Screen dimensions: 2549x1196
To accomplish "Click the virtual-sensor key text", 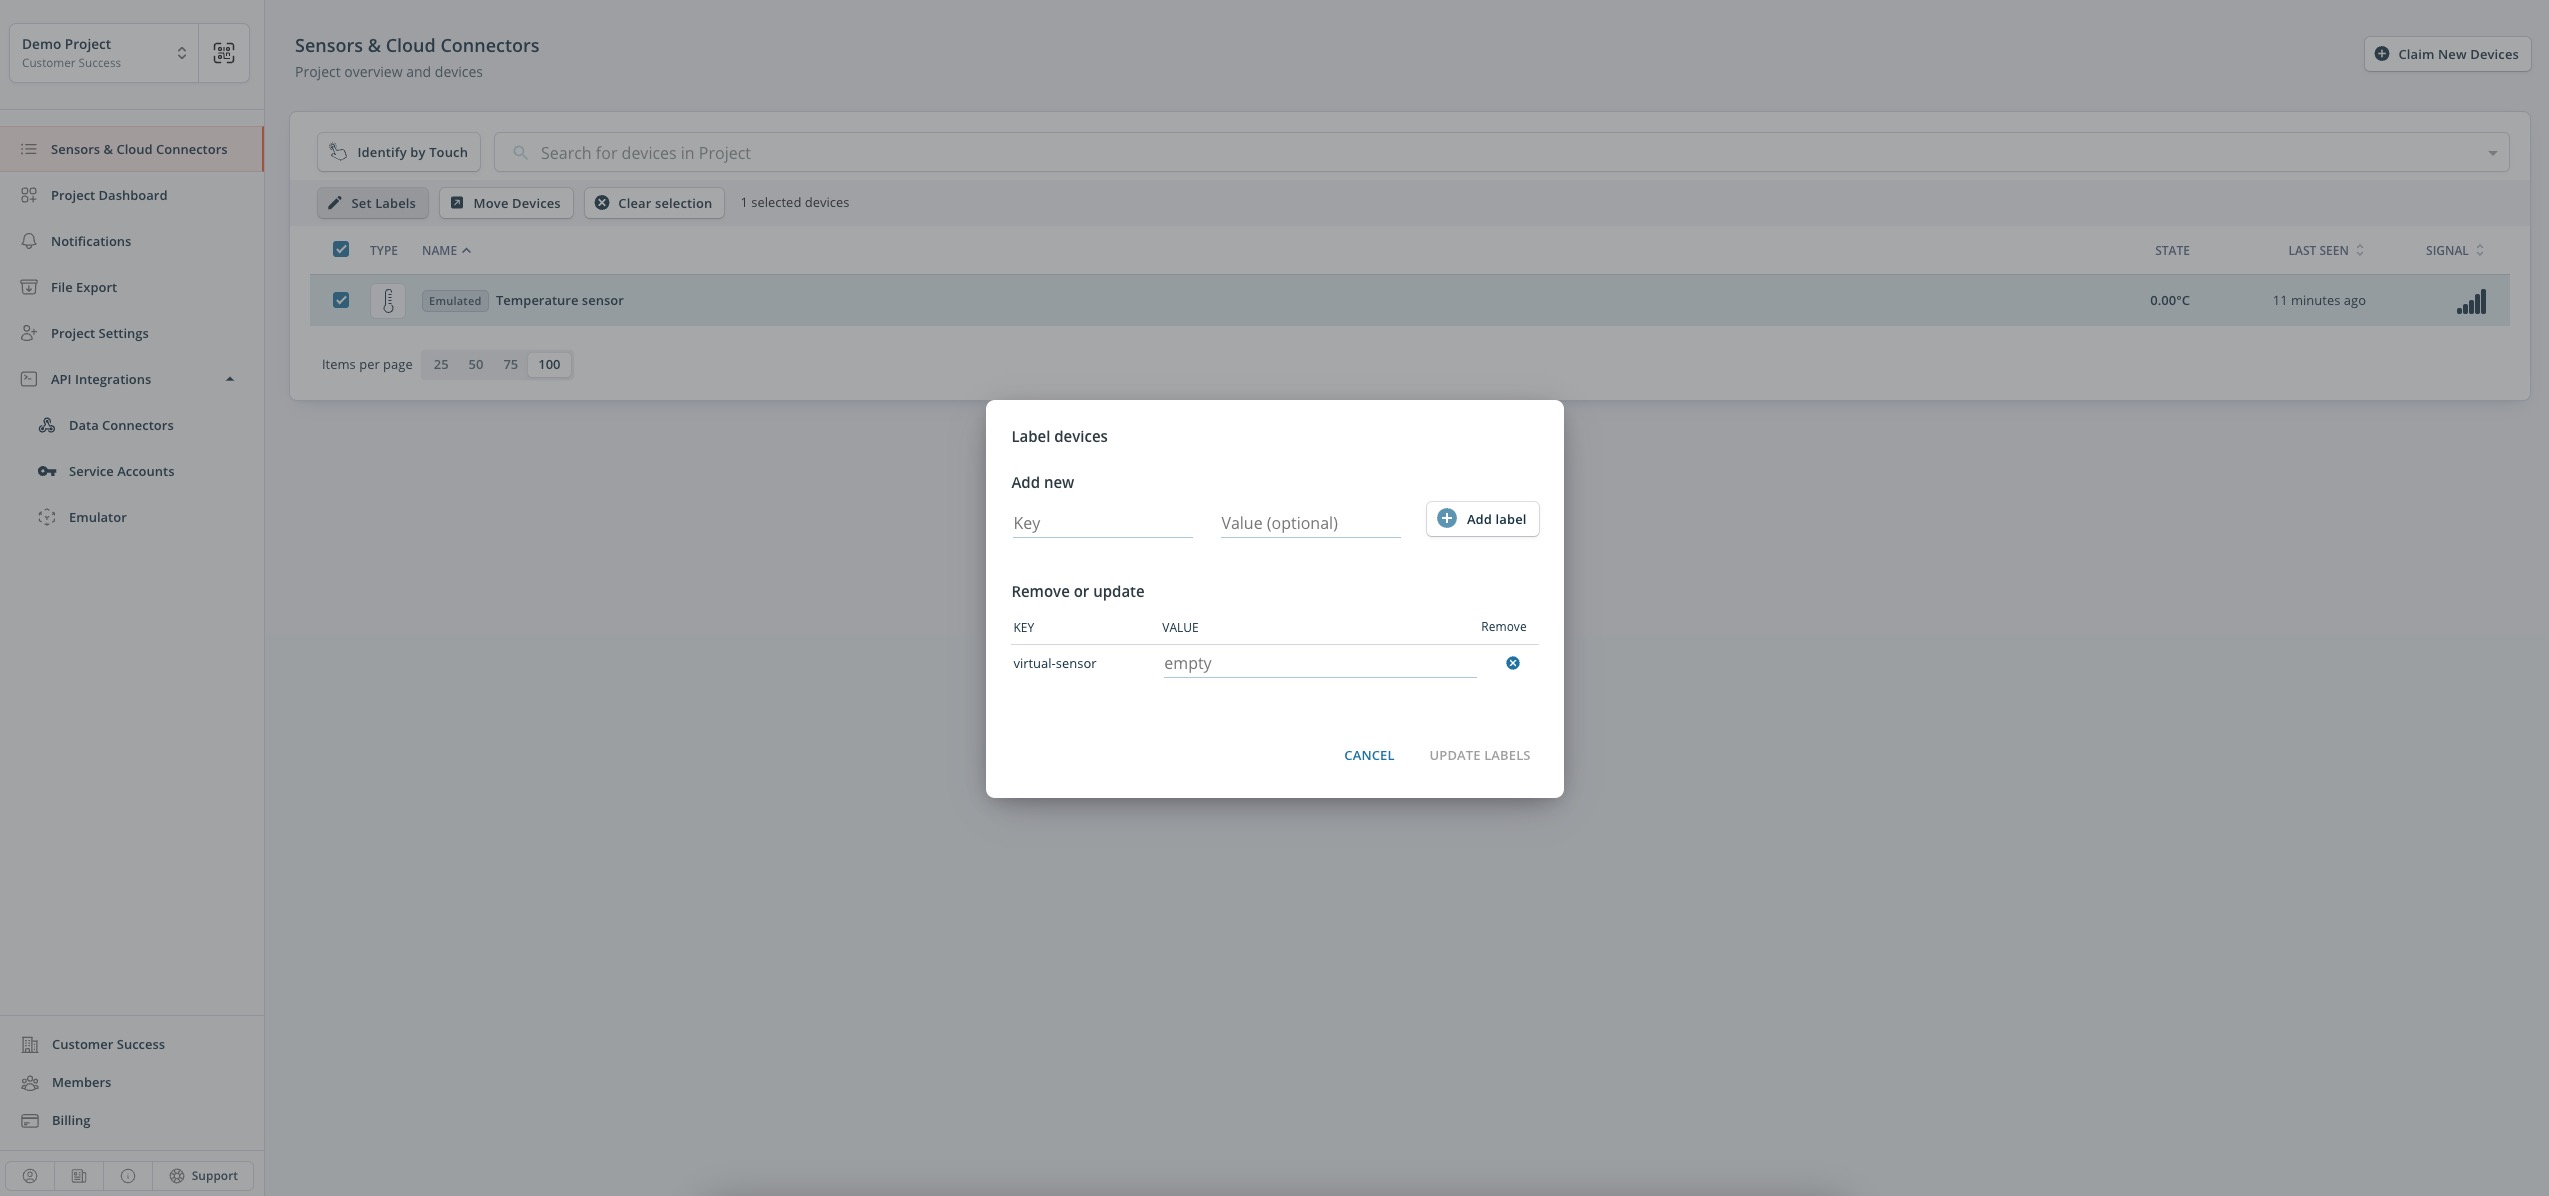I will pyautogui.click(x=1055, y=663).
